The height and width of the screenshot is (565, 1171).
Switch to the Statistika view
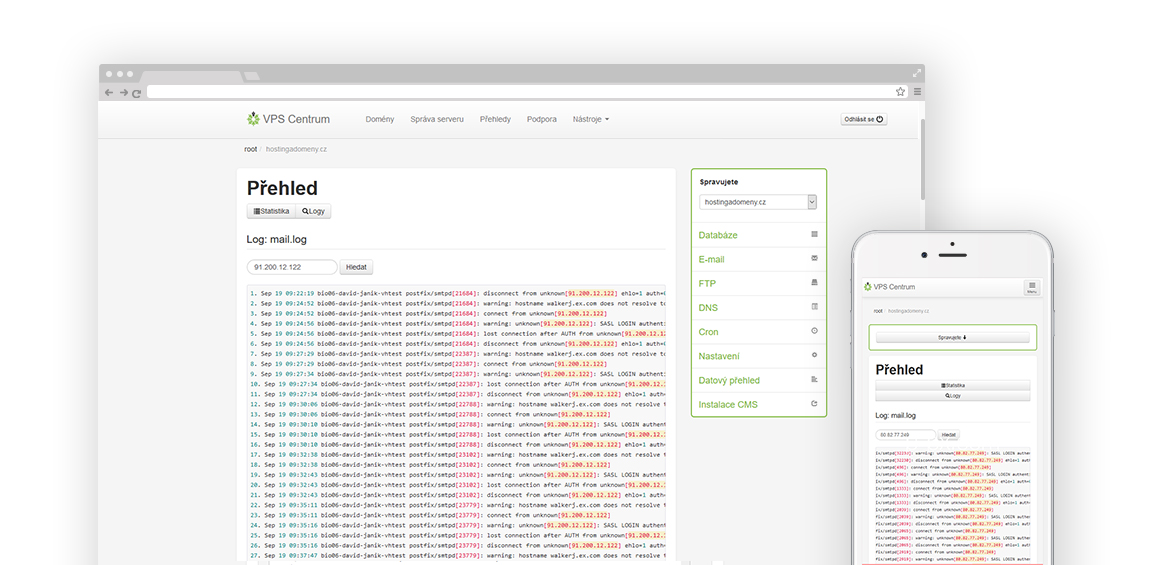pyautogui.click(x=271, y=211)
